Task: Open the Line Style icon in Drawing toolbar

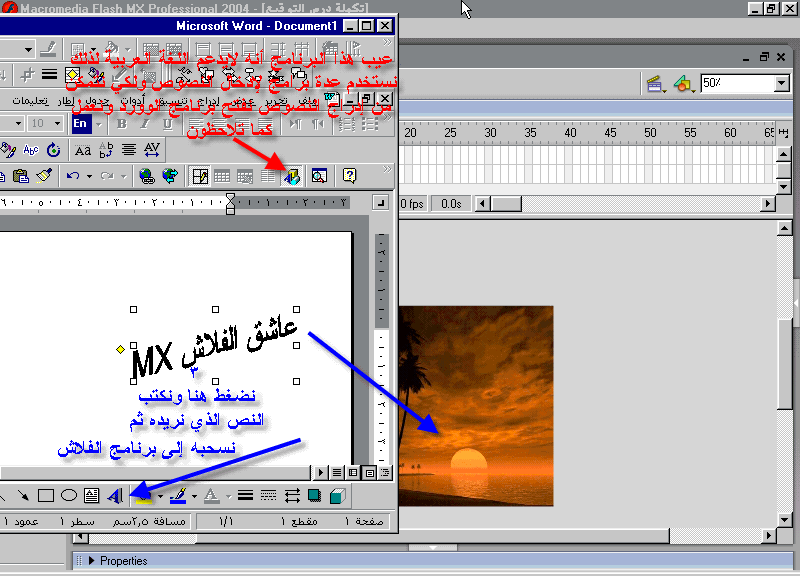Action: (245, 495)
